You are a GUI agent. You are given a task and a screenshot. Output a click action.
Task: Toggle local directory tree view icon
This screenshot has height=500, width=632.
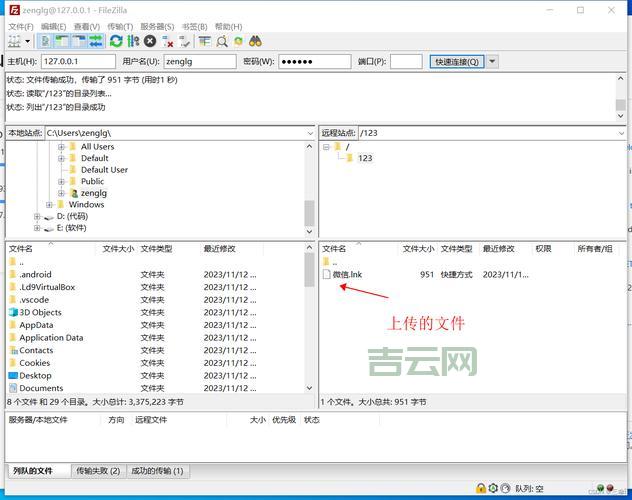pos(63,41)
